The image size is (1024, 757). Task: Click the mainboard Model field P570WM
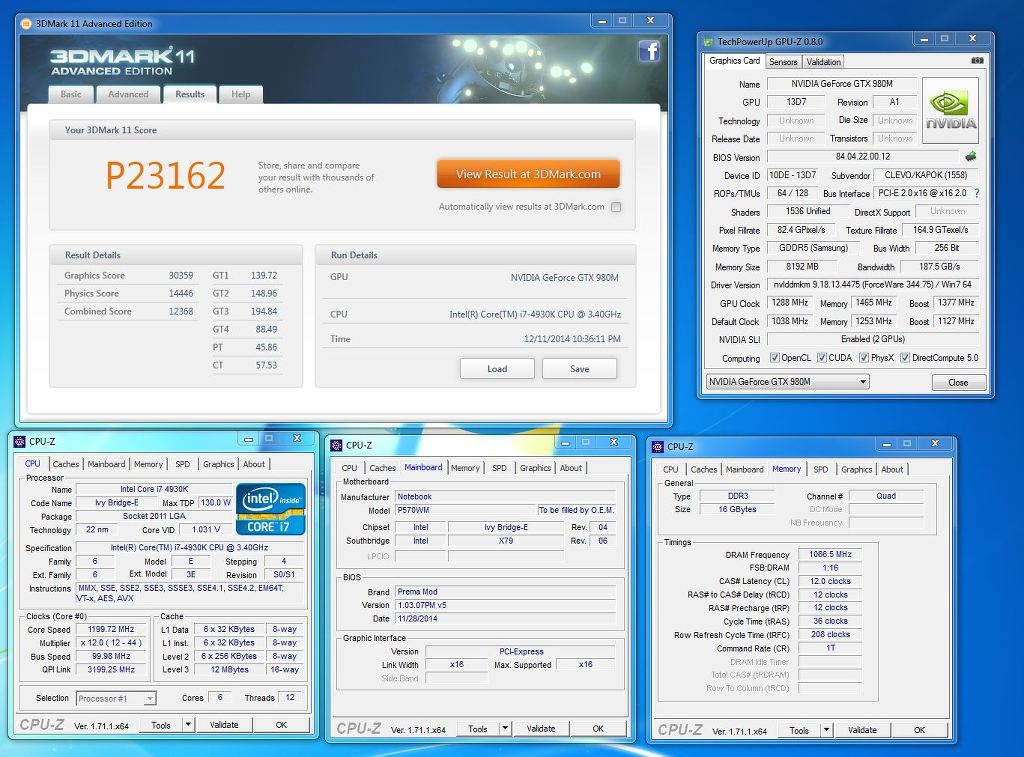[x=466, y=510]
